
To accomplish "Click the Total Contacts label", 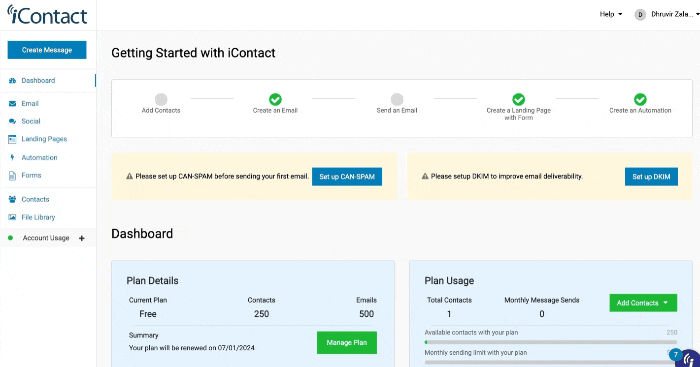I will (449, 300).
